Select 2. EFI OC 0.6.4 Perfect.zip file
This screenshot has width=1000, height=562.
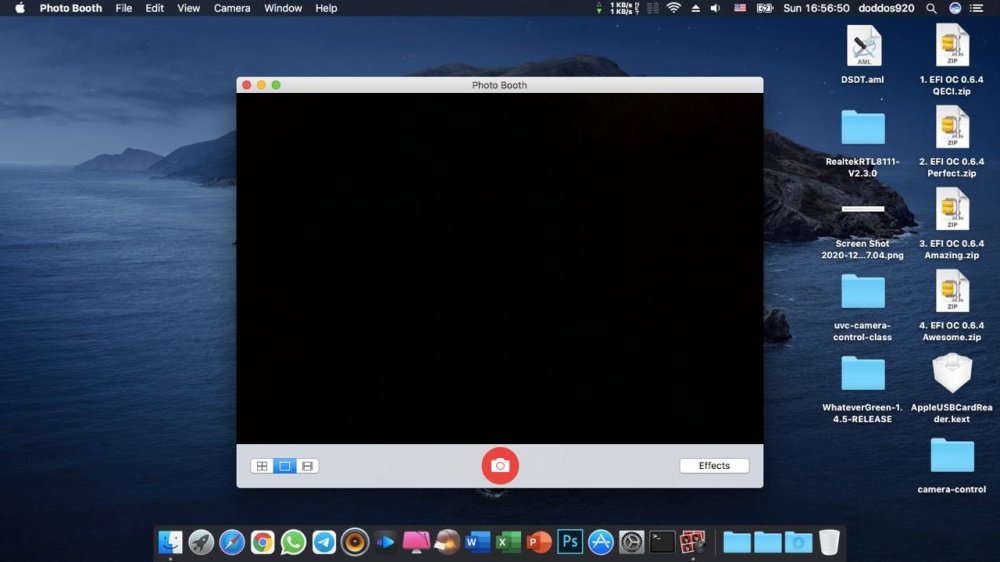952,142
